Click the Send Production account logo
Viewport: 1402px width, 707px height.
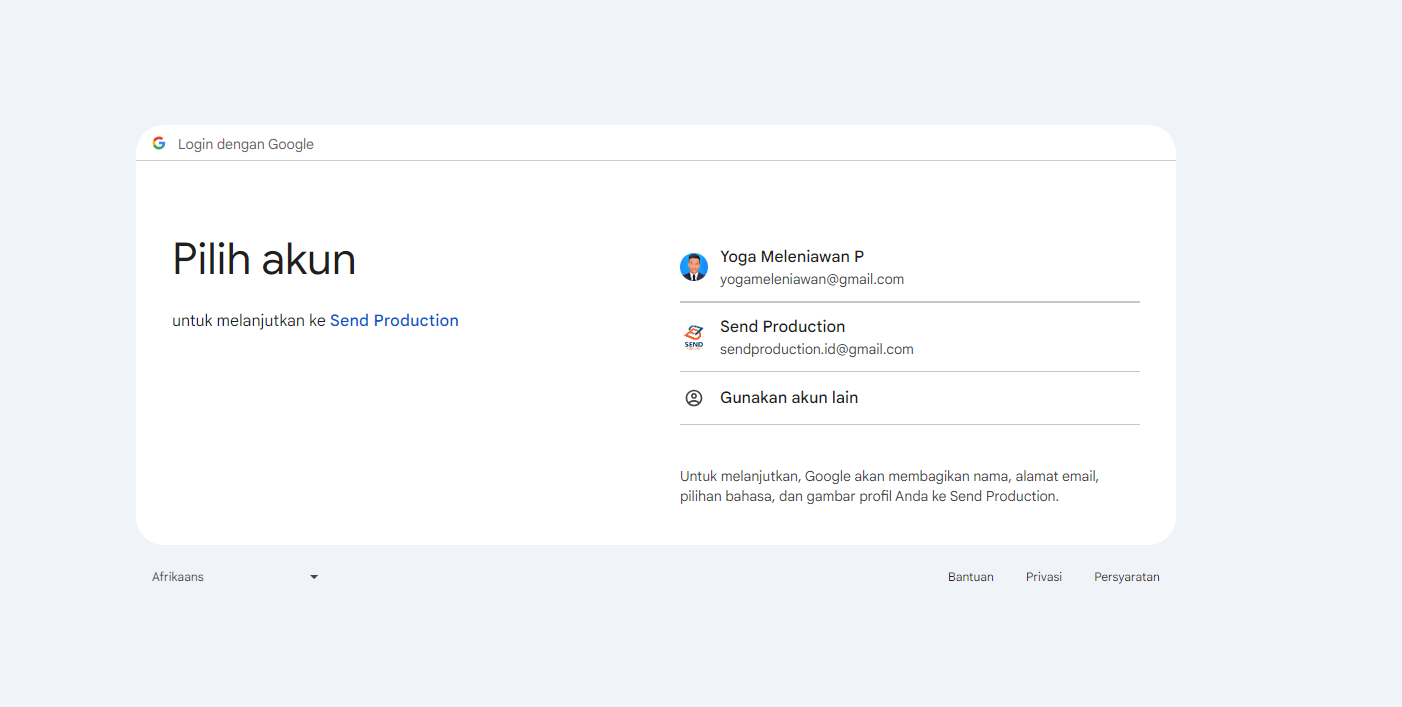tap(694, 337)
